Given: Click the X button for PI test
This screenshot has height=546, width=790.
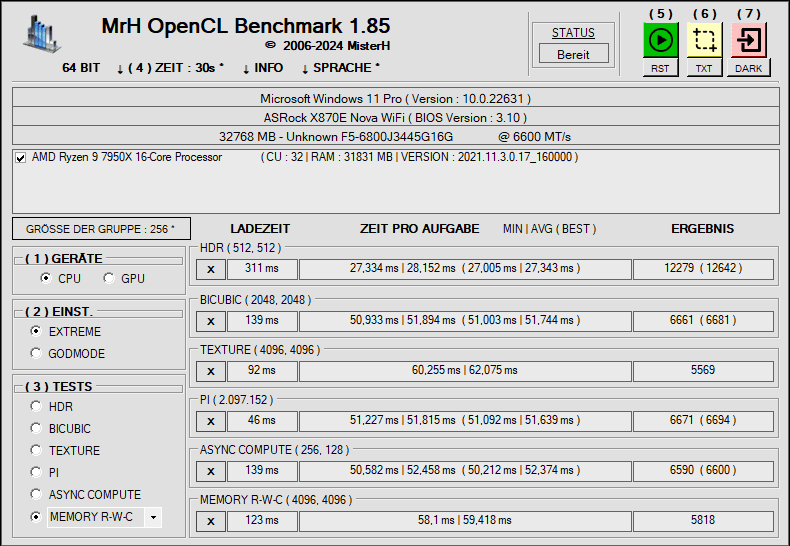Looking at the screenshot, I should pos(211,421).
